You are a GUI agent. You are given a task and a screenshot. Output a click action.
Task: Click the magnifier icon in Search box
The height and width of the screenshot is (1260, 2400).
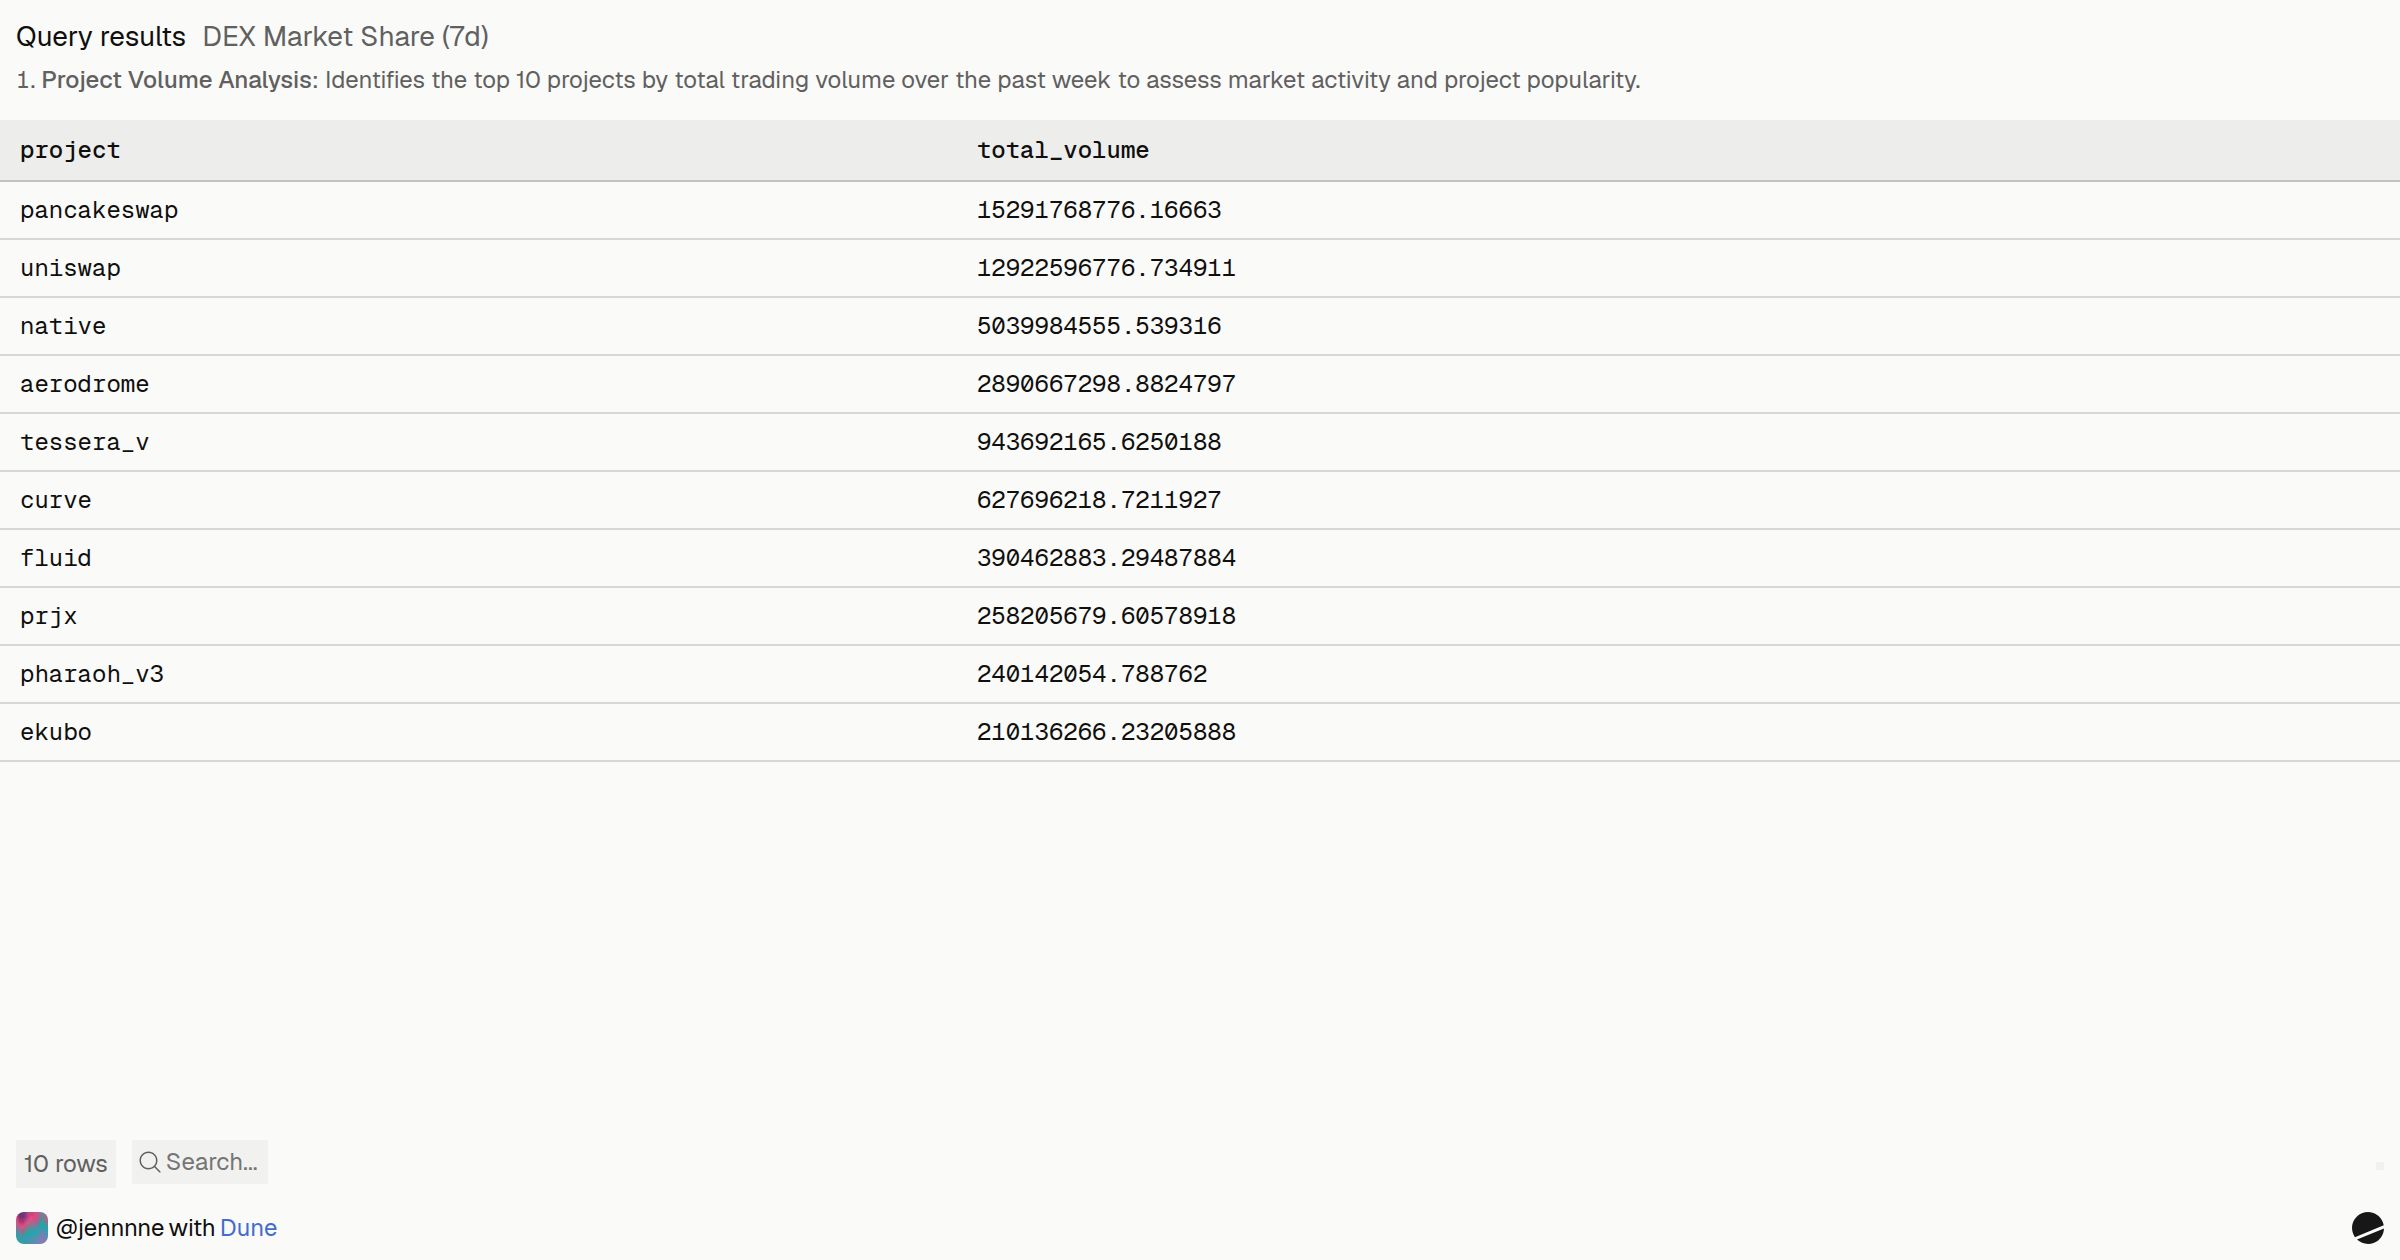(x=150, y=1162)
